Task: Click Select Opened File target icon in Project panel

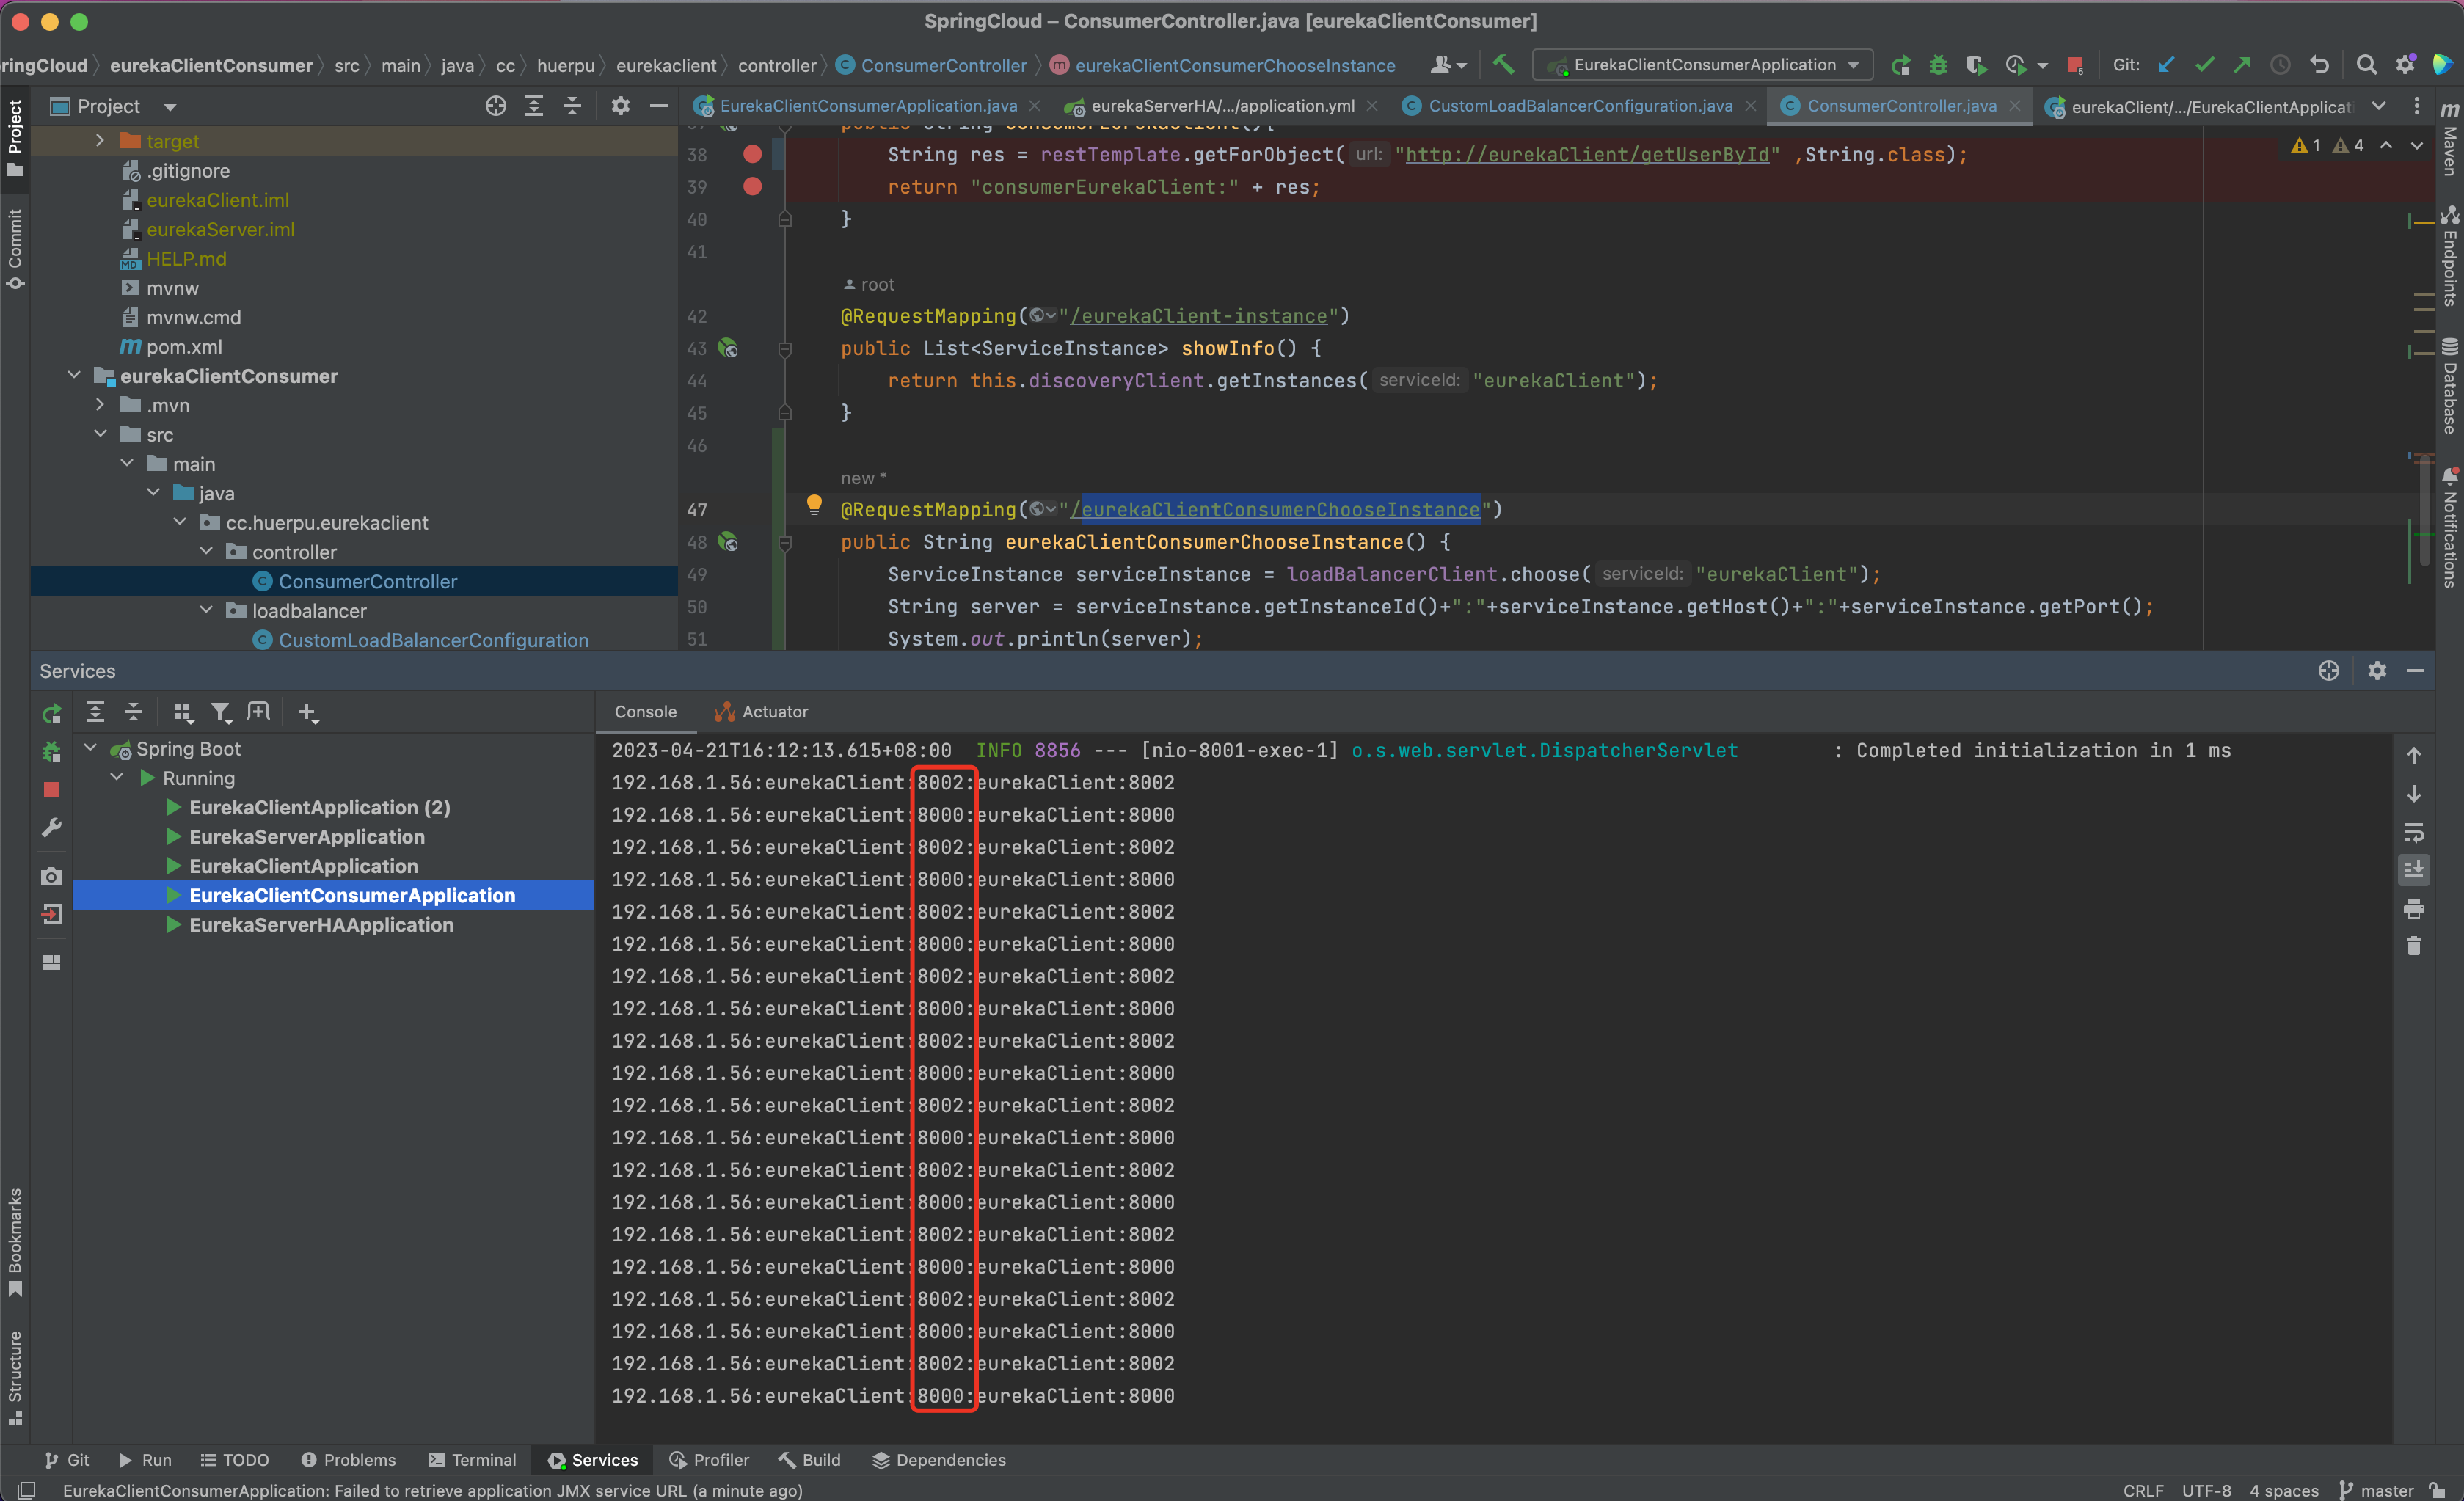Action: click(495, 106)
